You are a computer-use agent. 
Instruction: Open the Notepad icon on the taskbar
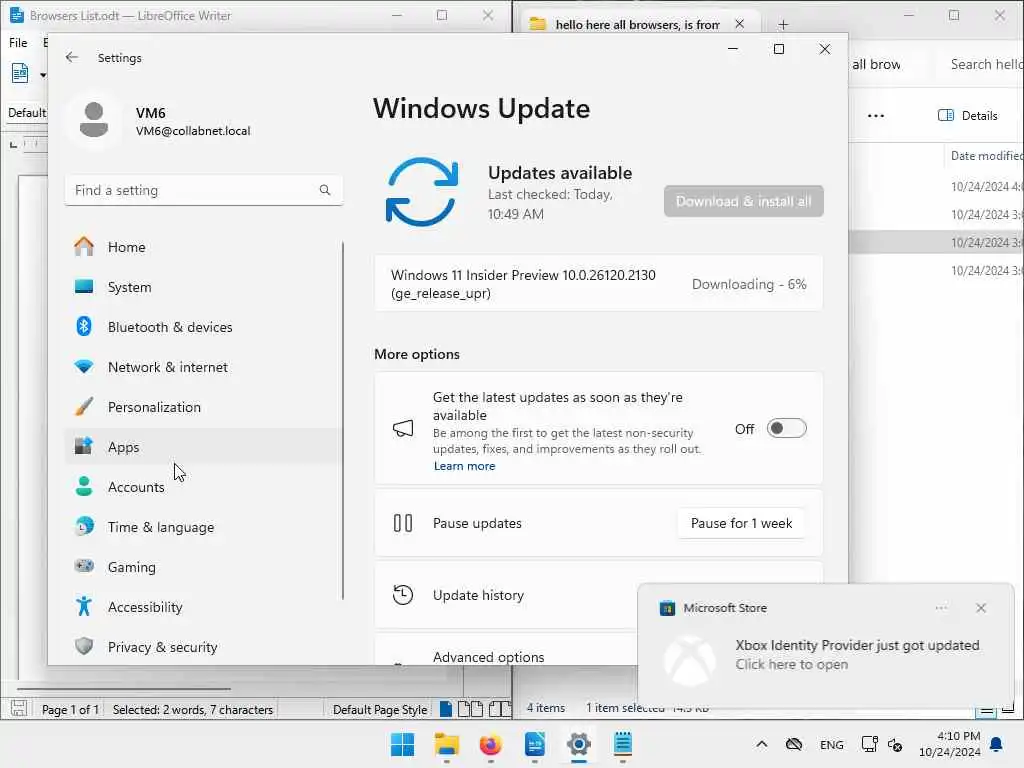623,744
